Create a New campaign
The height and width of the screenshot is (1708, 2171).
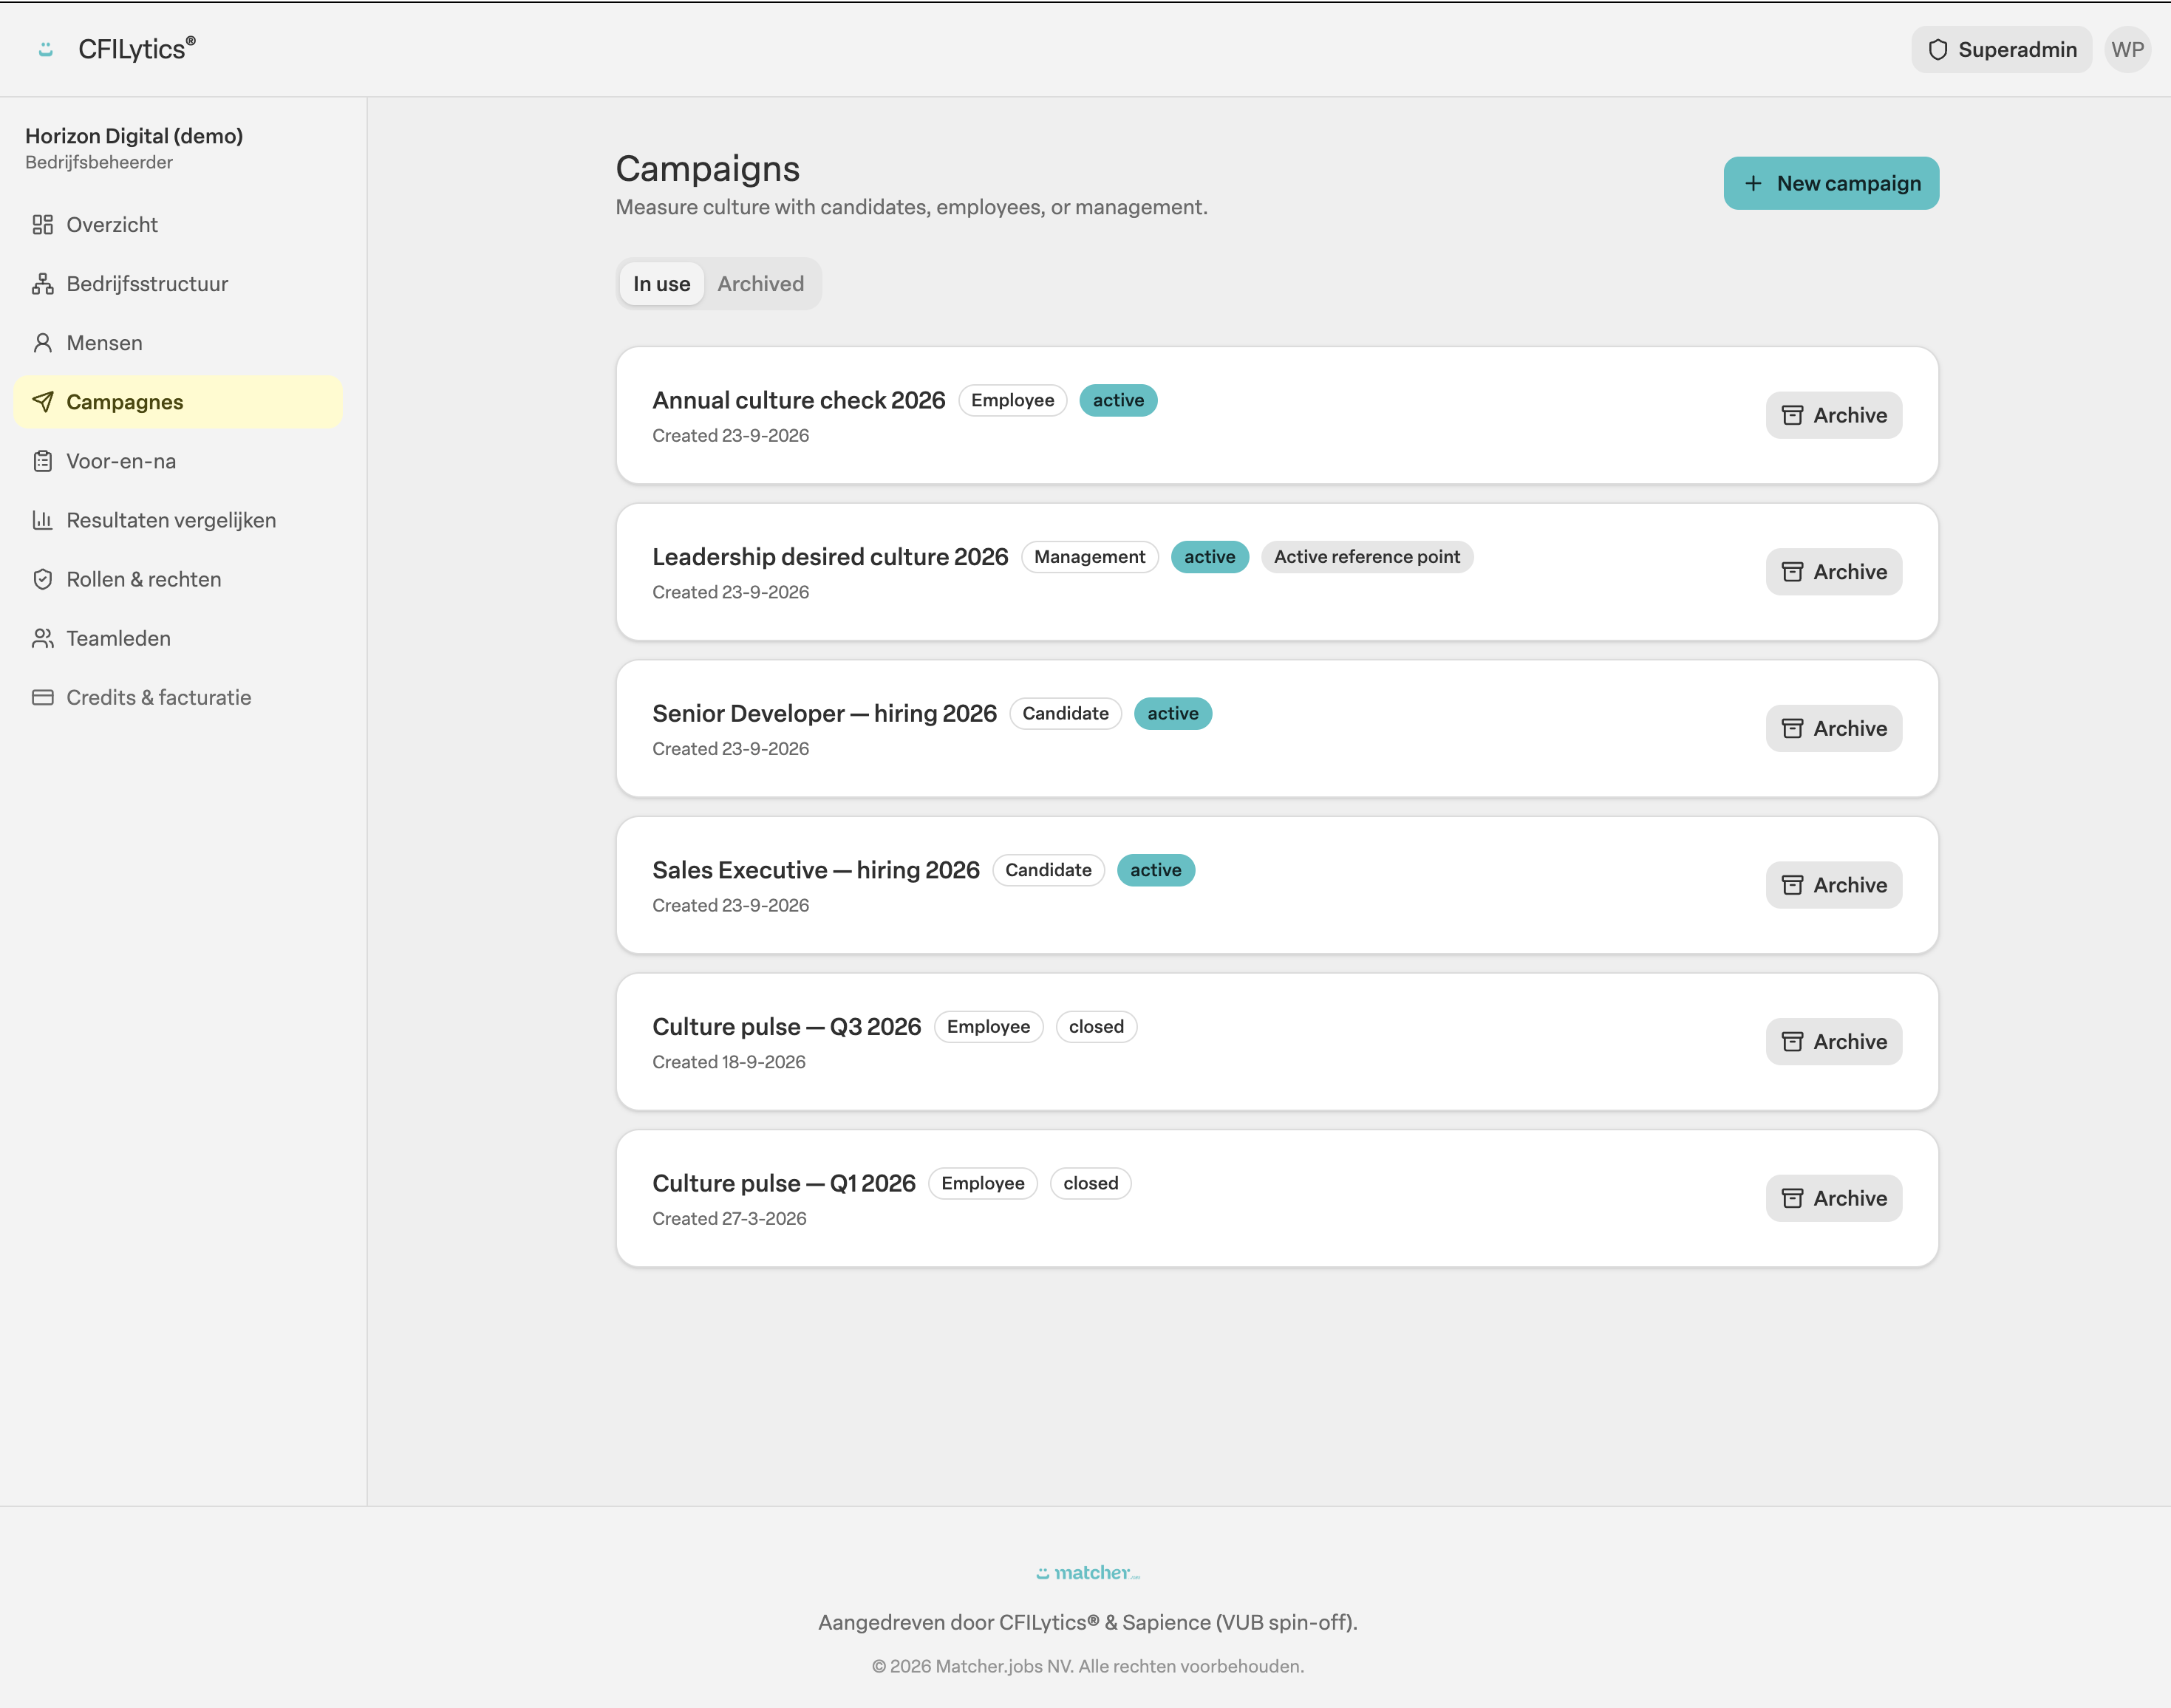[x=1831, y=184]
